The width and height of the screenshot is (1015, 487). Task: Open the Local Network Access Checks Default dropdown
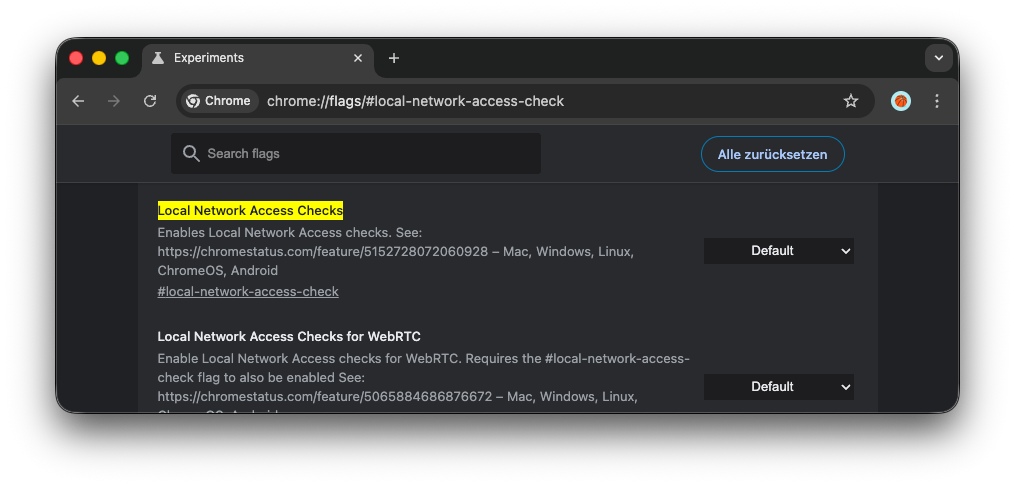(x=778, y=251)
